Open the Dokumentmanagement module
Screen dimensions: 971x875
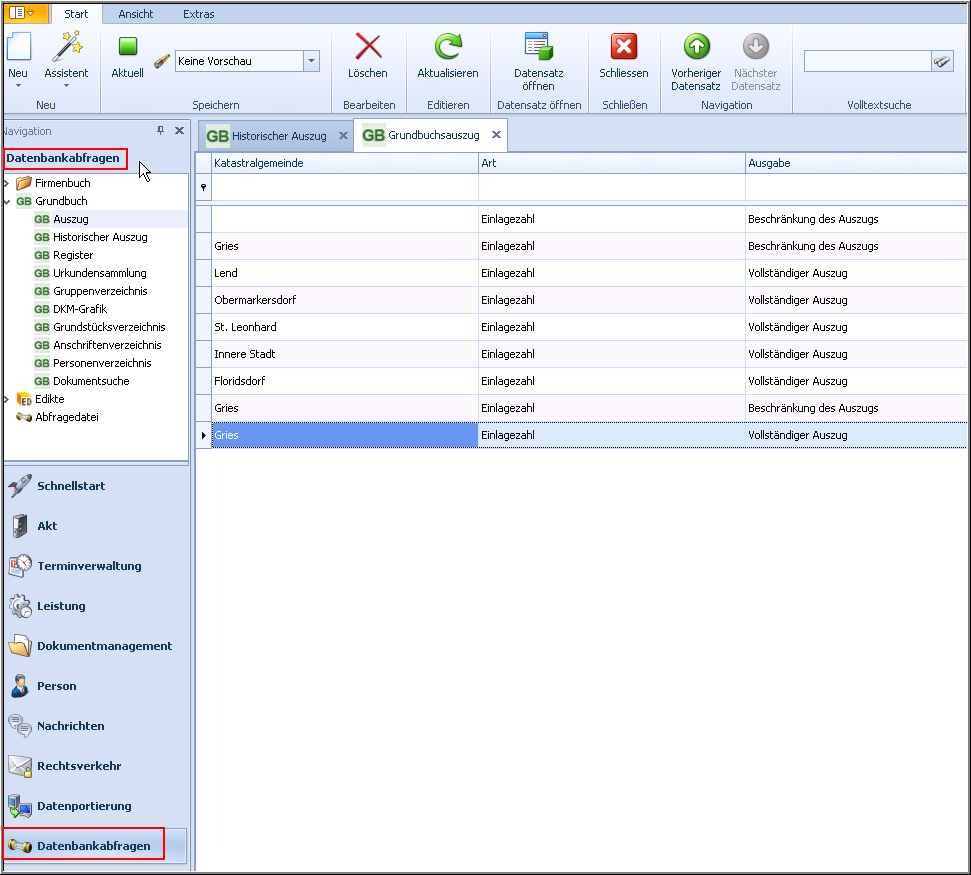(x=104, y=646)
